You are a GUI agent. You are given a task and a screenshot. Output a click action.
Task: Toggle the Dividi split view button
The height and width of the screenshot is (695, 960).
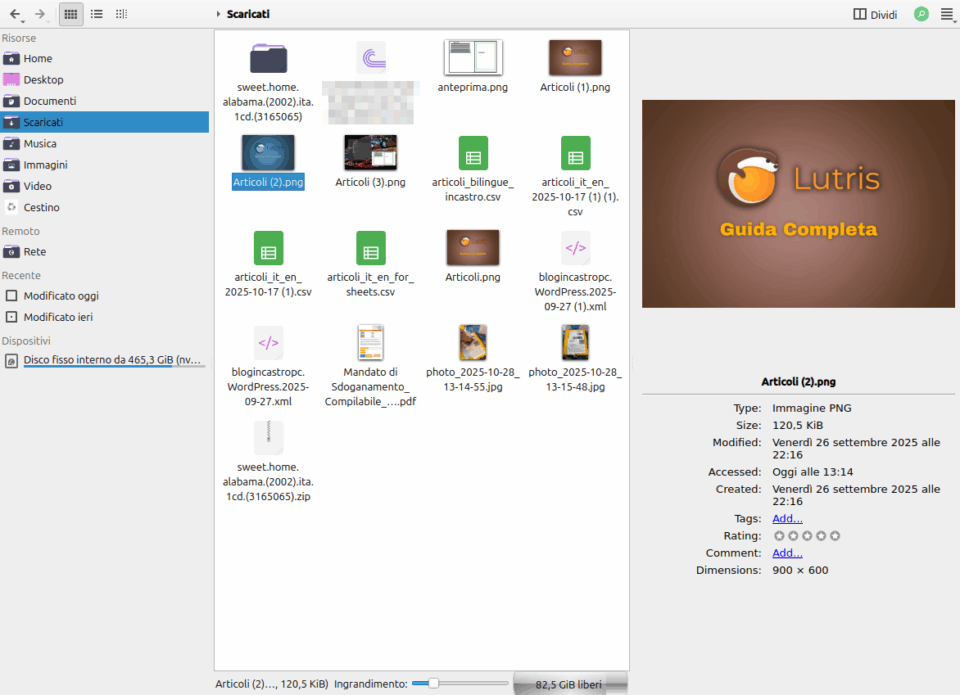click(x=875, y=14)
